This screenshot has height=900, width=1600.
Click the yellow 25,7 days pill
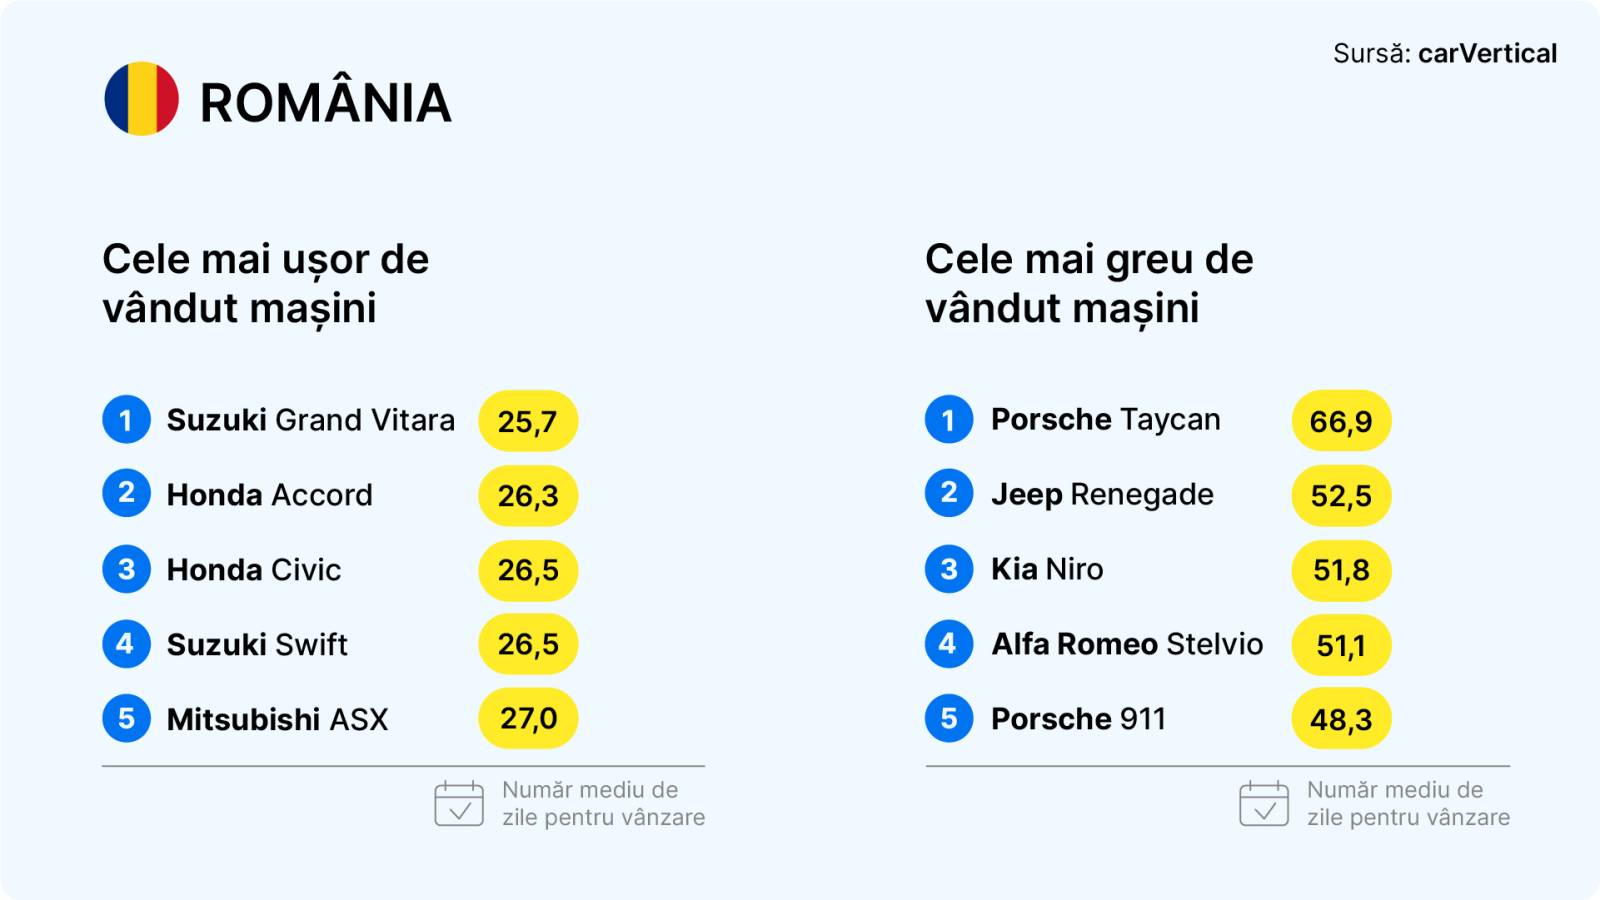tap(528, 421)
